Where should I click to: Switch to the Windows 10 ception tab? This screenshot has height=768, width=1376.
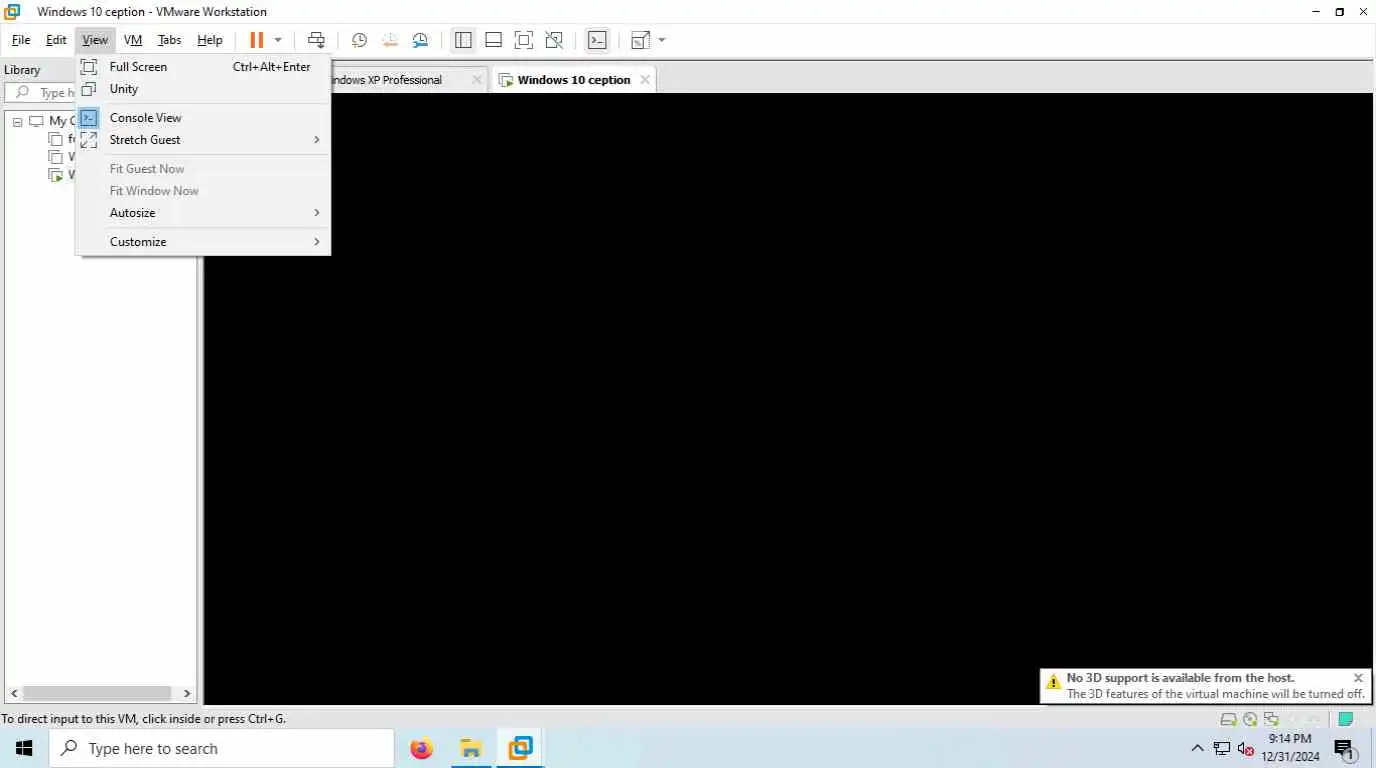pos(574,80)
